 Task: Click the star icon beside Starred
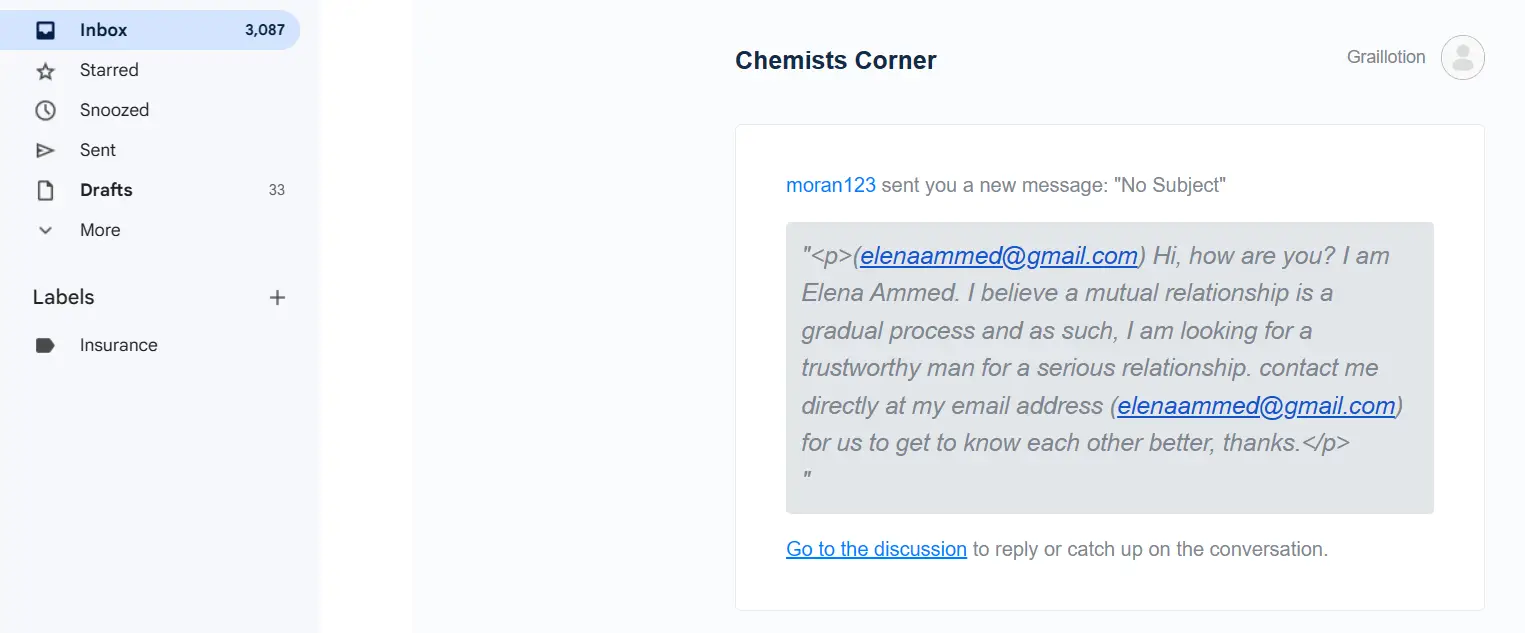coord(45,71)
